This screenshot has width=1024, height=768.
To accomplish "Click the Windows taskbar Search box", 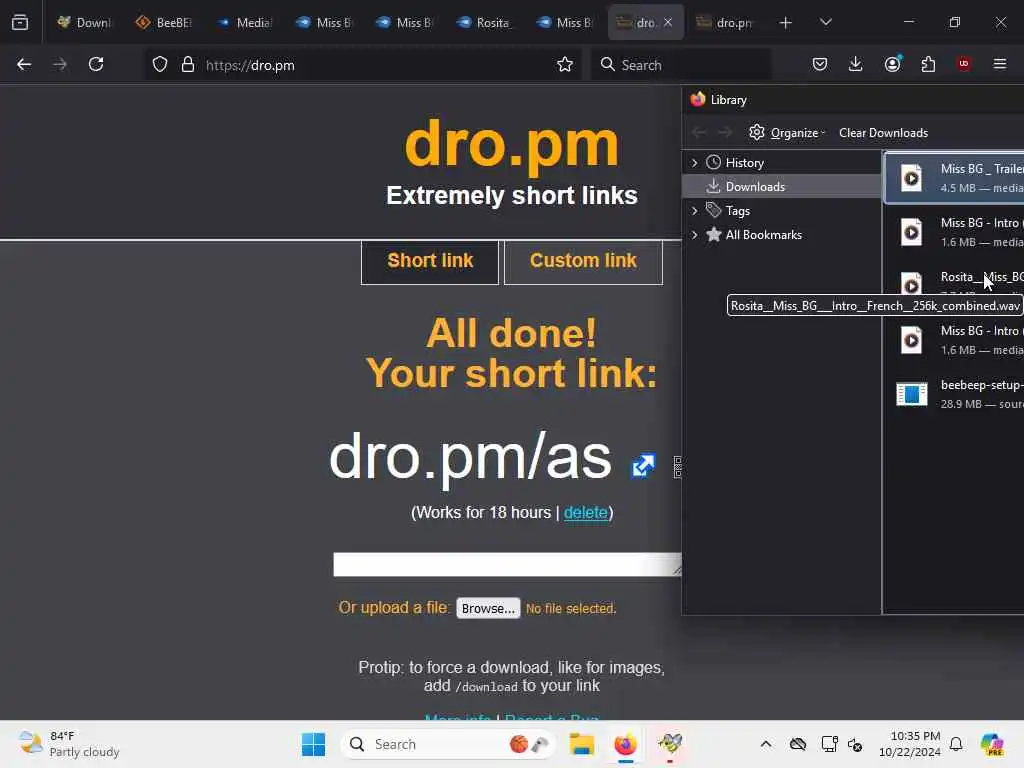I will click(448, 744).
